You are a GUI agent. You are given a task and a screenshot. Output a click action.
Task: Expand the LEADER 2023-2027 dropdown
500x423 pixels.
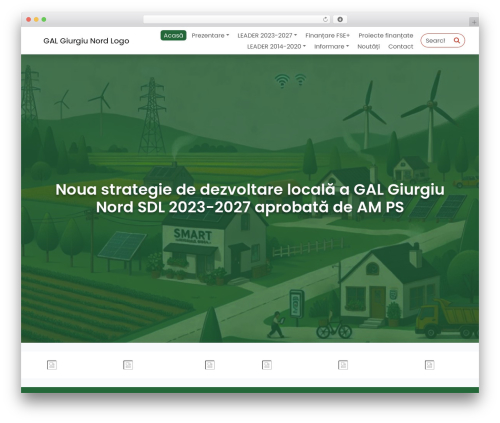pyautogui.click(x=267, y=35)
